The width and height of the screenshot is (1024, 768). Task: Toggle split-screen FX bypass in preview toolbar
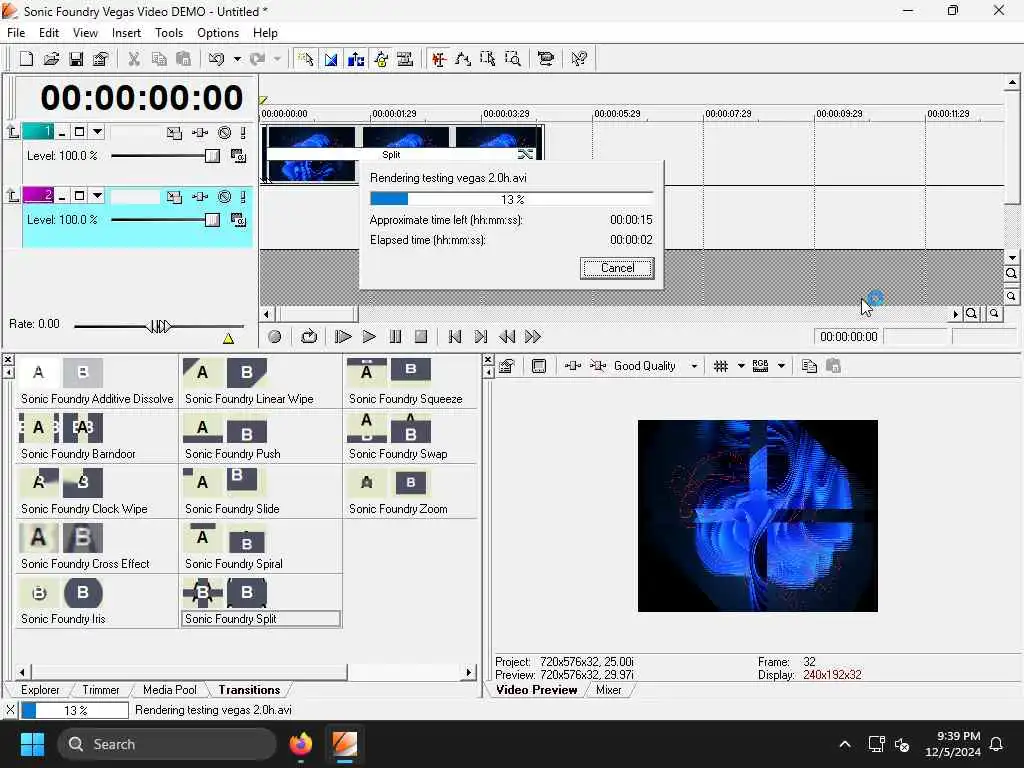[598, 366]
